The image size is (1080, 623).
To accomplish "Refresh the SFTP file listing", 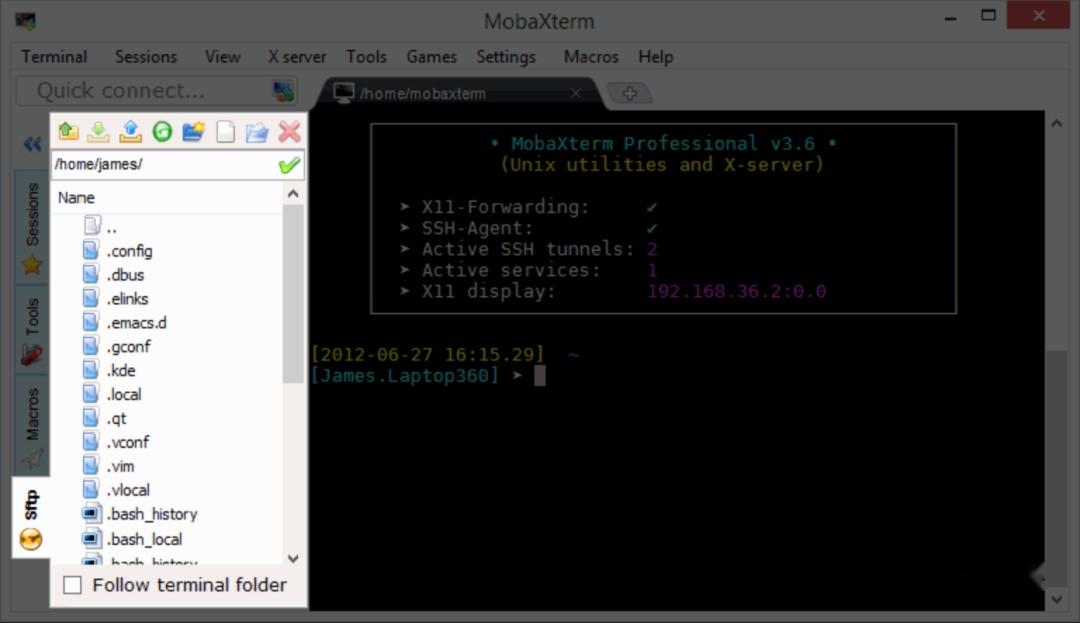I will pyautogui.click(x=163, y=131).
